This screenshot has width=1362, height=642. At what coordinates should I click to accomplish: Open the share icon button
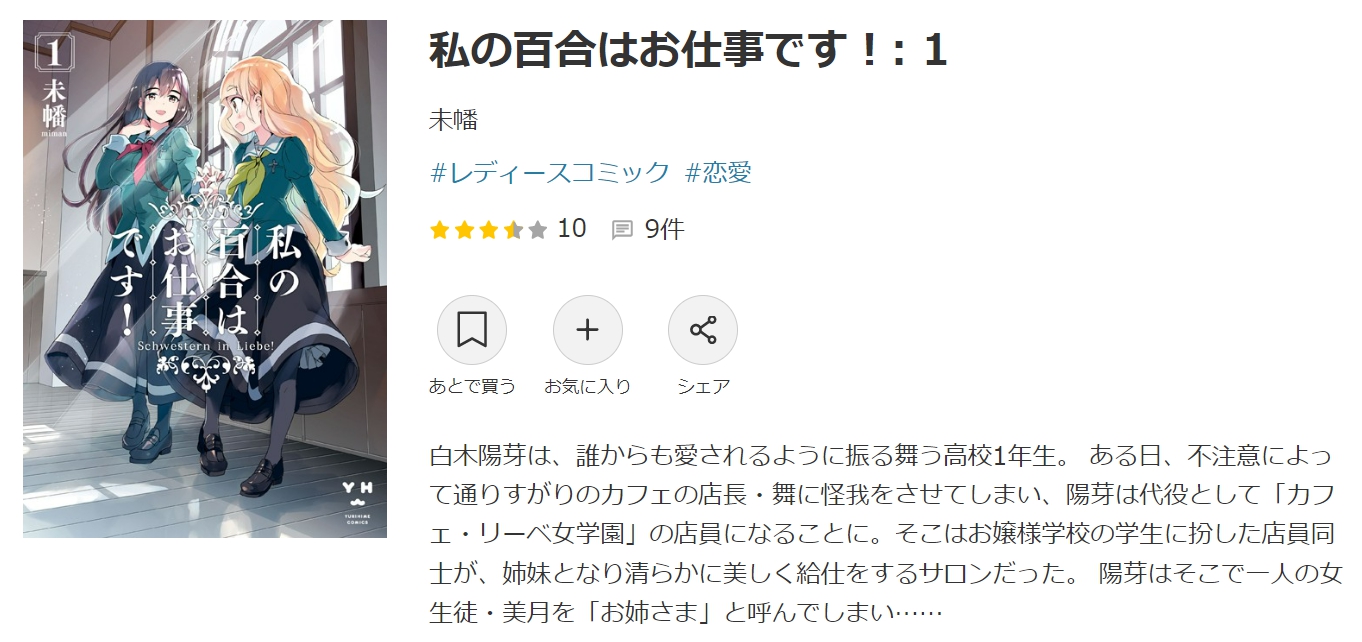click(703, 330)
